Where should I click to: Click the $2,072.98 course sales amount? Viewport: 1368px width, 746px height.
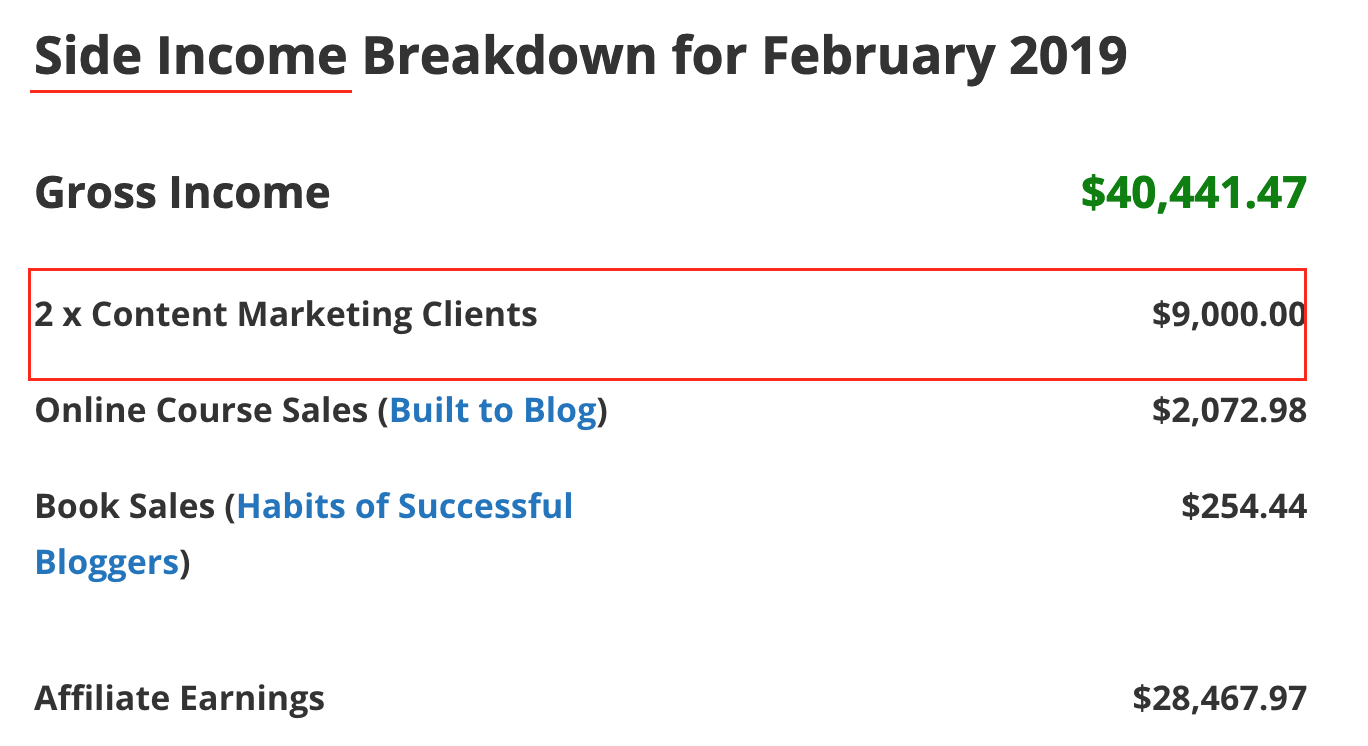[1229, 411]
